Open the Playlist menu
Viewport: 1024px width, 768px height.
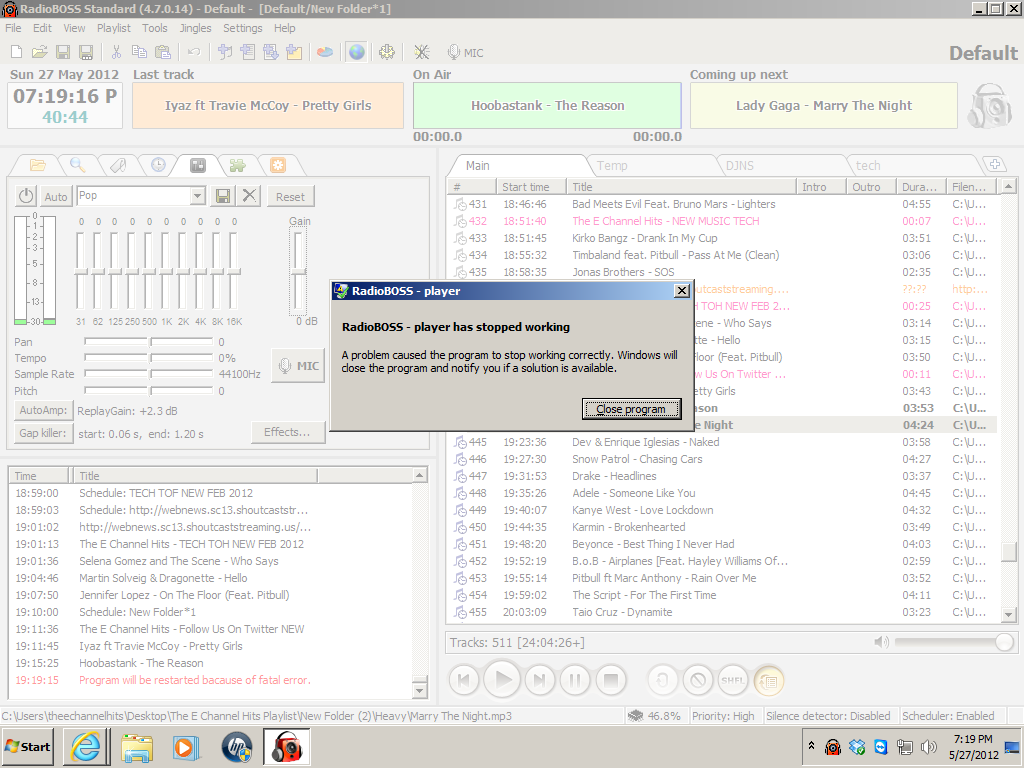pos(114,28)
